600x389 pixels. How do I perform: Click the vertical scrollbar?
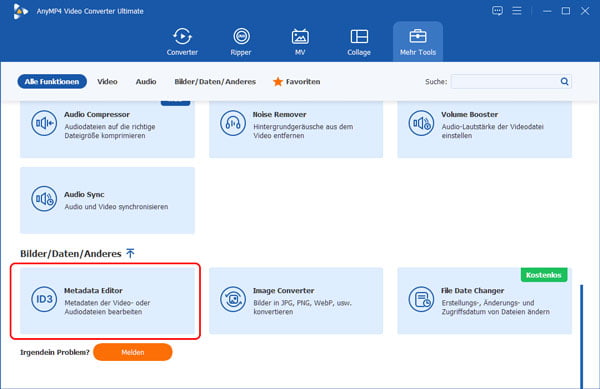[x=582, y=337]
